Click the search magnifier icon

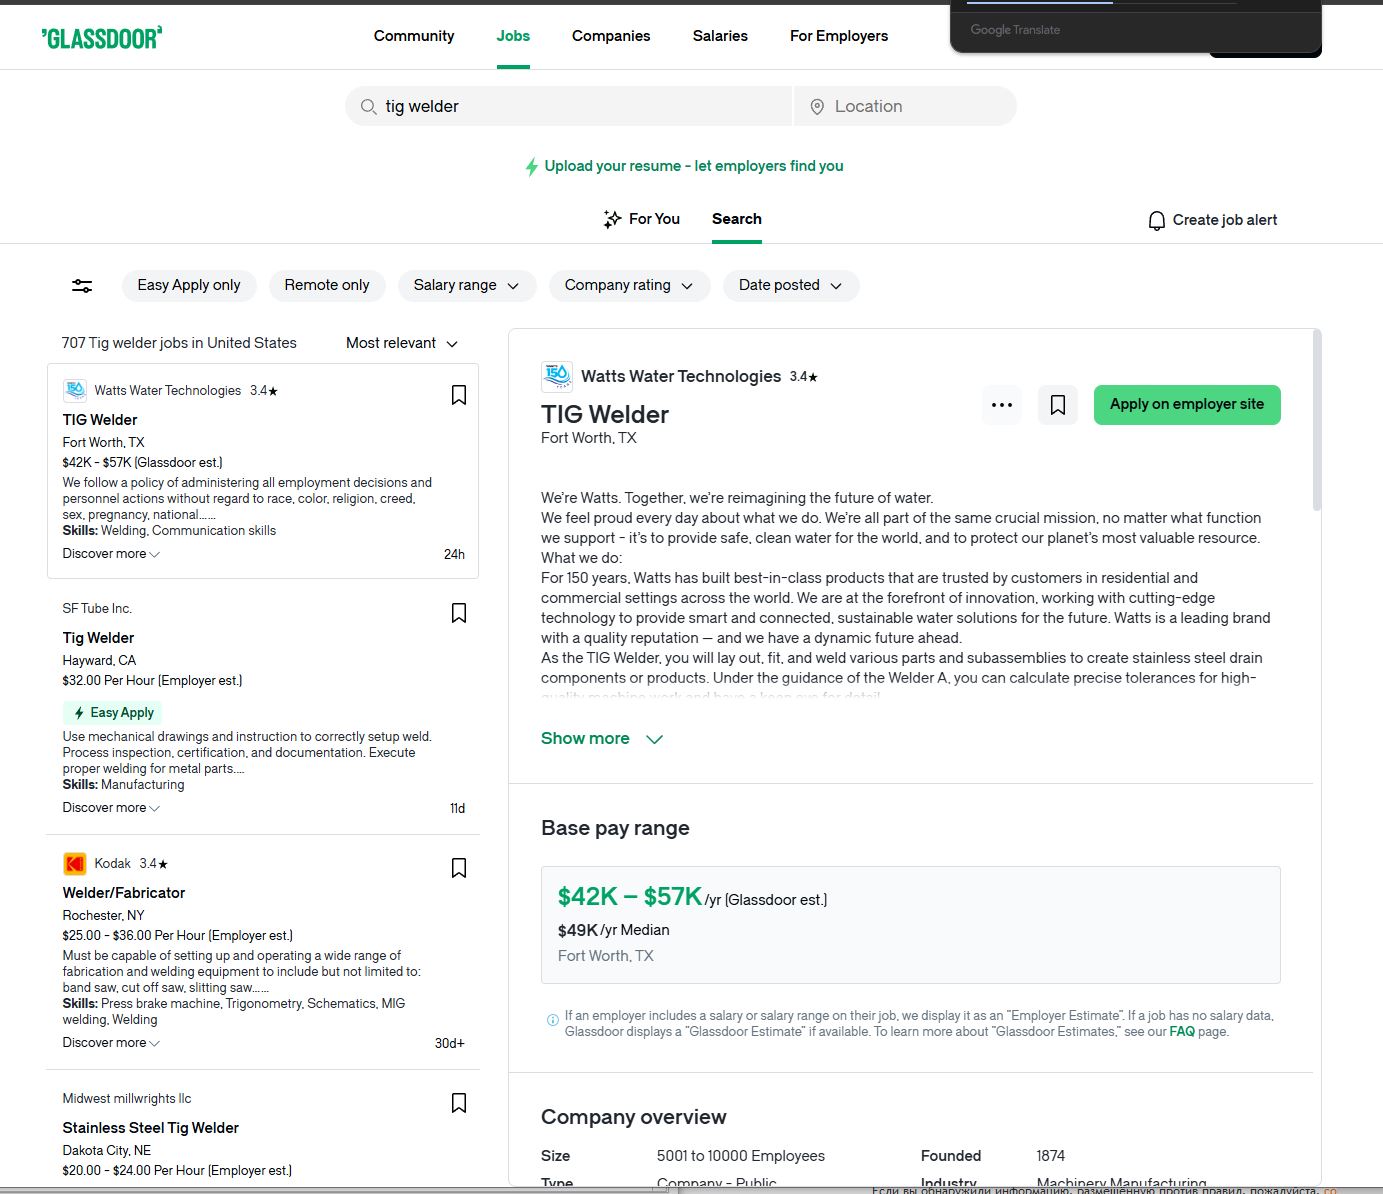pyautogui.click(x=368, y=107)
